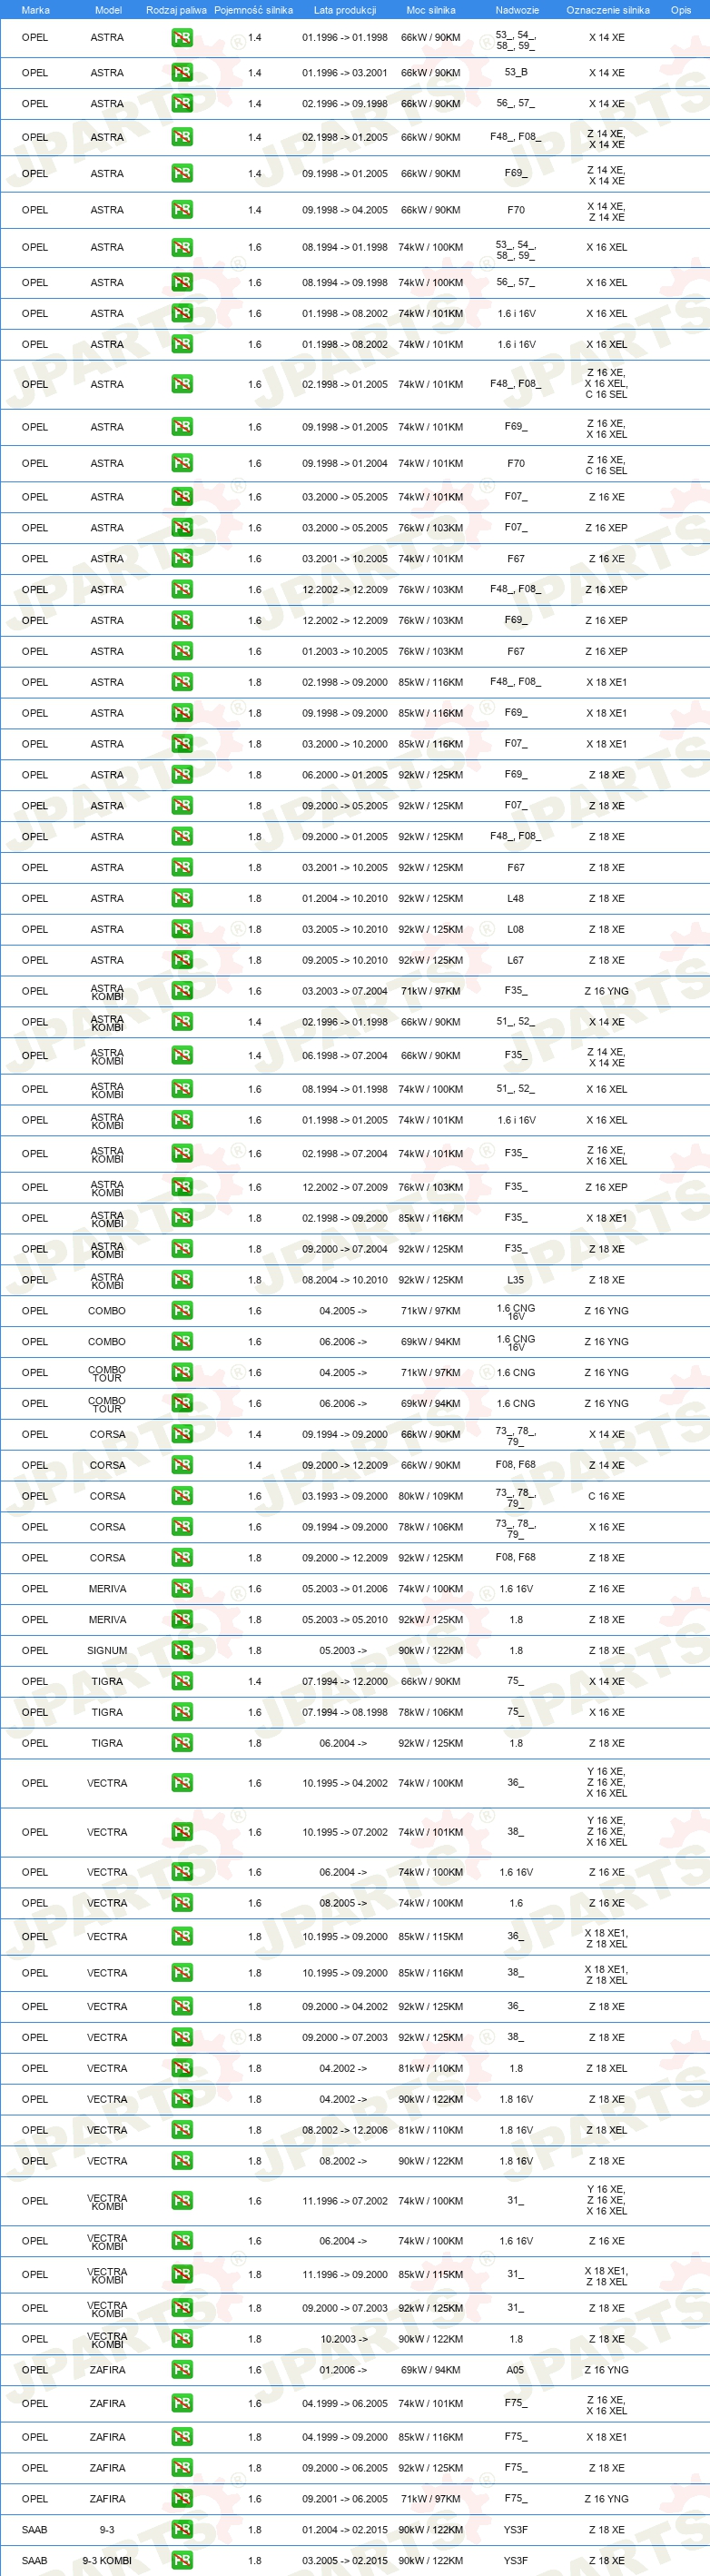
Task: Select the YS3F body cell in 9-3 KOMBI row
Action: pos(516,2560)
